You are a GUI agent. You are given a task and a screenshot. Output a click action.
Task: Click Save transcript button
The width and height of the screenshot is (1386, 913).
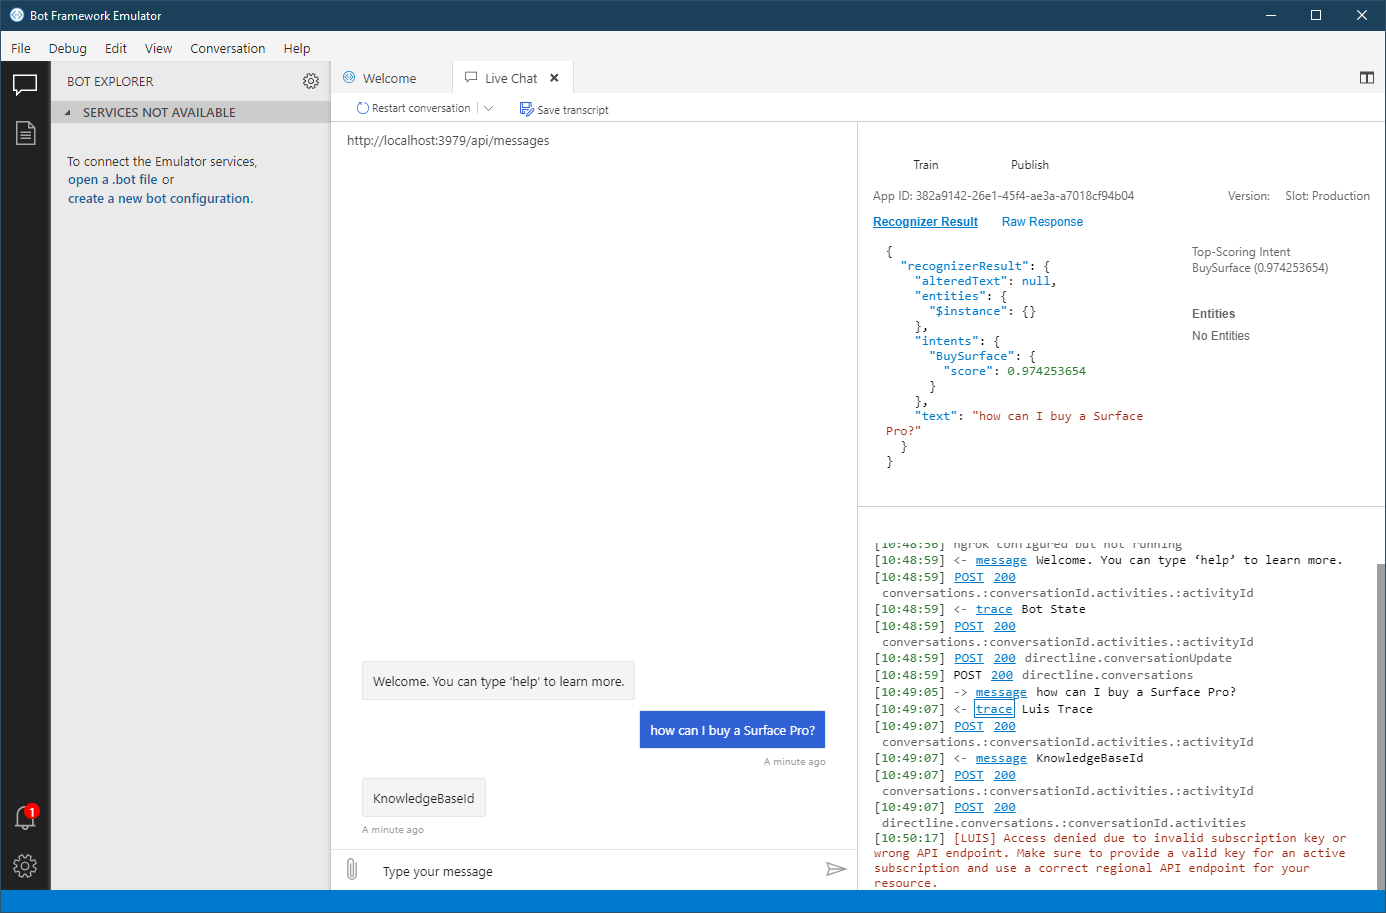[x=564, y=109]
